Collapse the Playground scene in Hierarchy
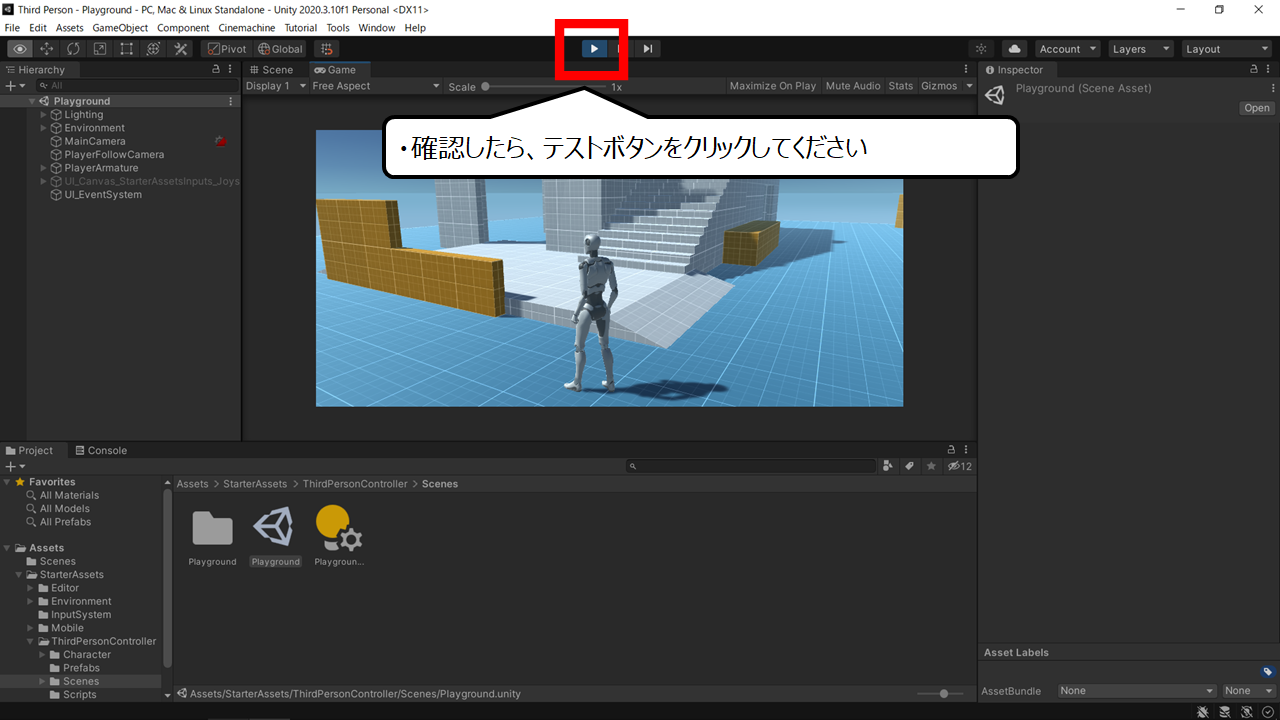Screen dimensions: 1280x720 (x=32, y=101)
